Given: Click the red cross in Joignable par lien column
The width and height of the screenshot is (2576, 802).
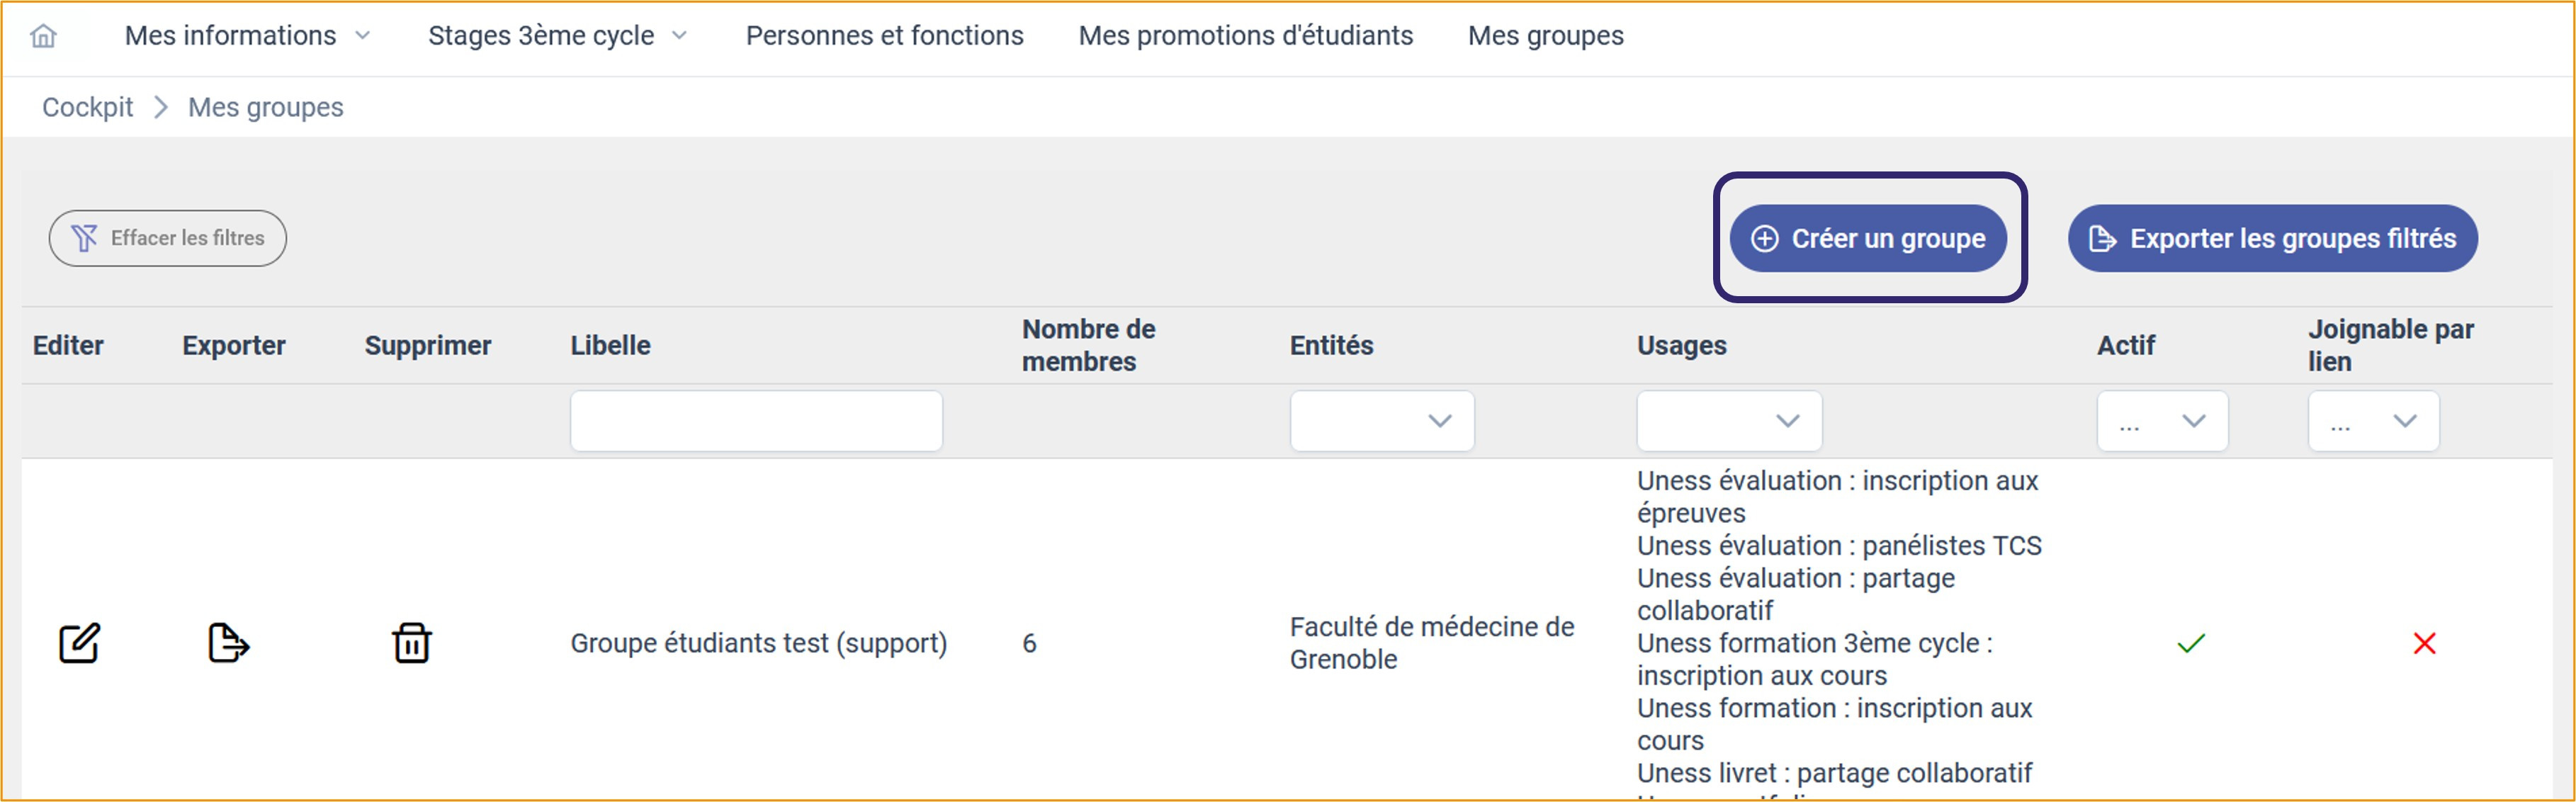Looking at the screenshot, I should pyautogui.click(x=2424, y=643).
